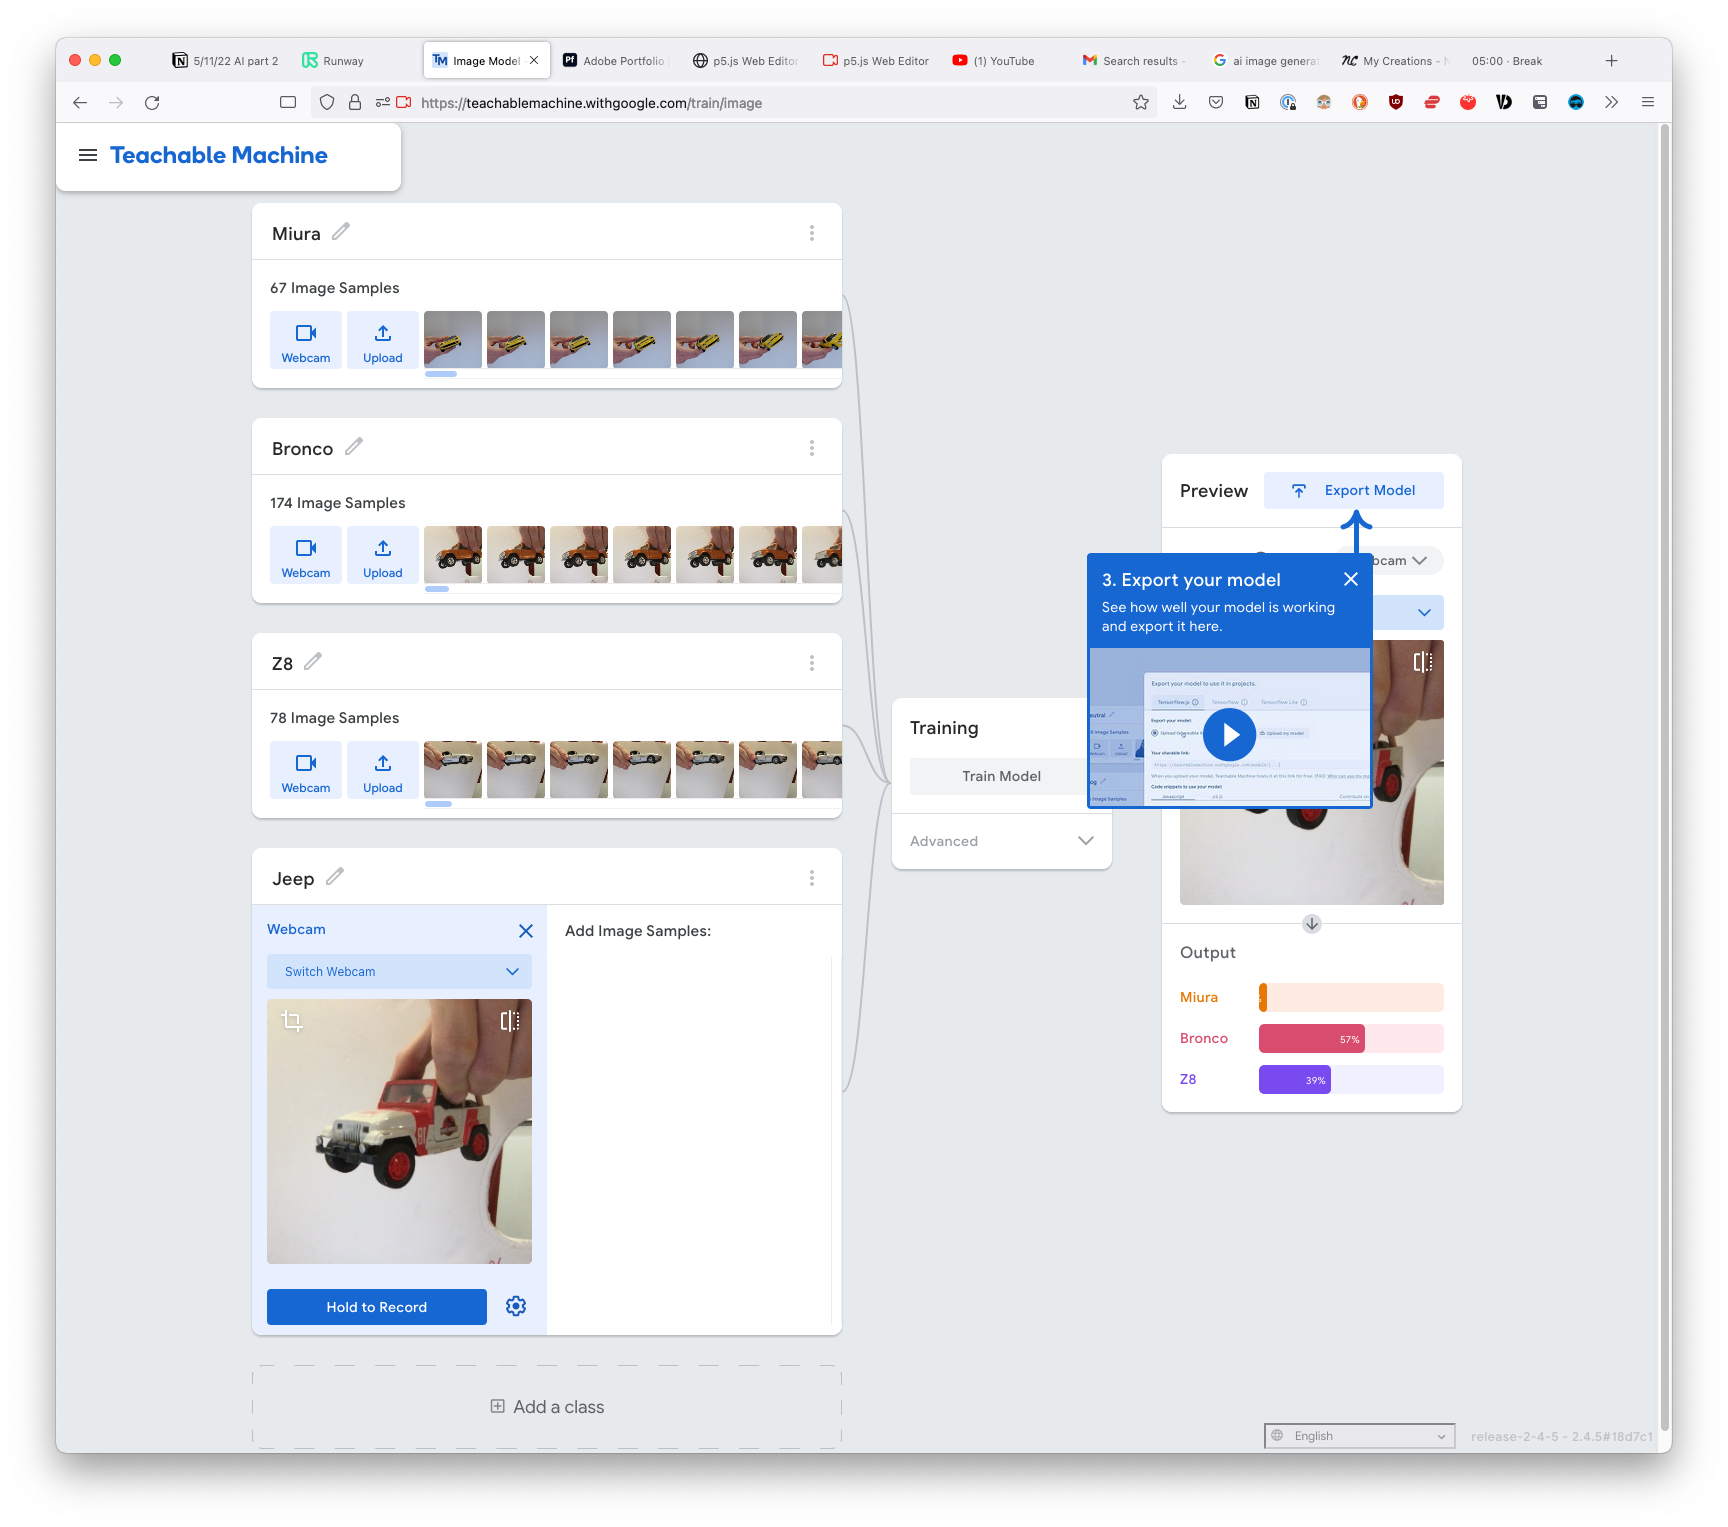The image size is (1728, 1527).
Task: Expand the Advanced training options
Action: 1002,841
